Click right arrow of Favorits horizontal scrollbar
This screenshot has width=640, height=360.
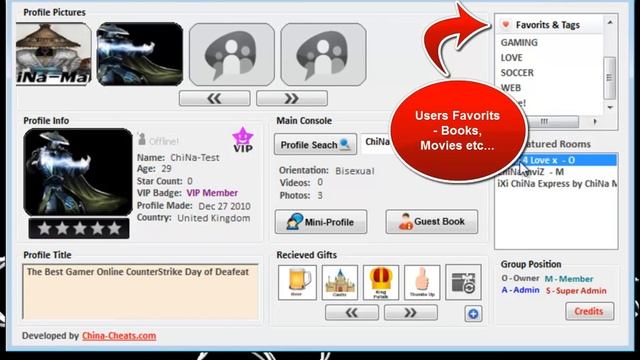click(x=595, y=122)
